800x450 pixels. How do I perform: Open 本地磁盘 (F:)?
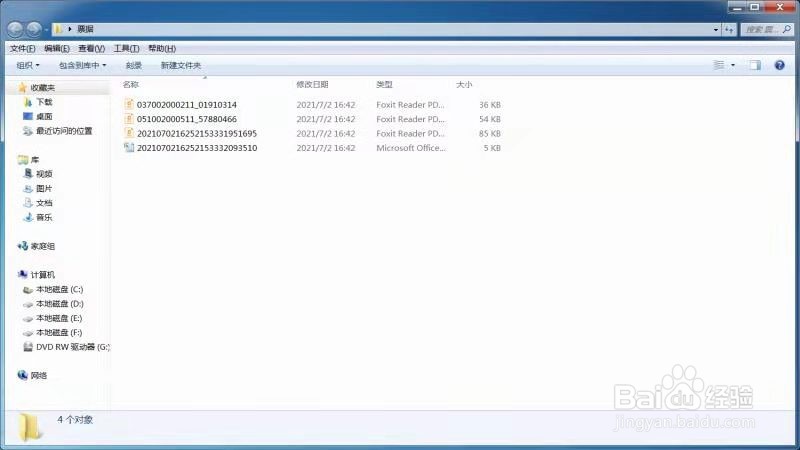tap(59, 332)
